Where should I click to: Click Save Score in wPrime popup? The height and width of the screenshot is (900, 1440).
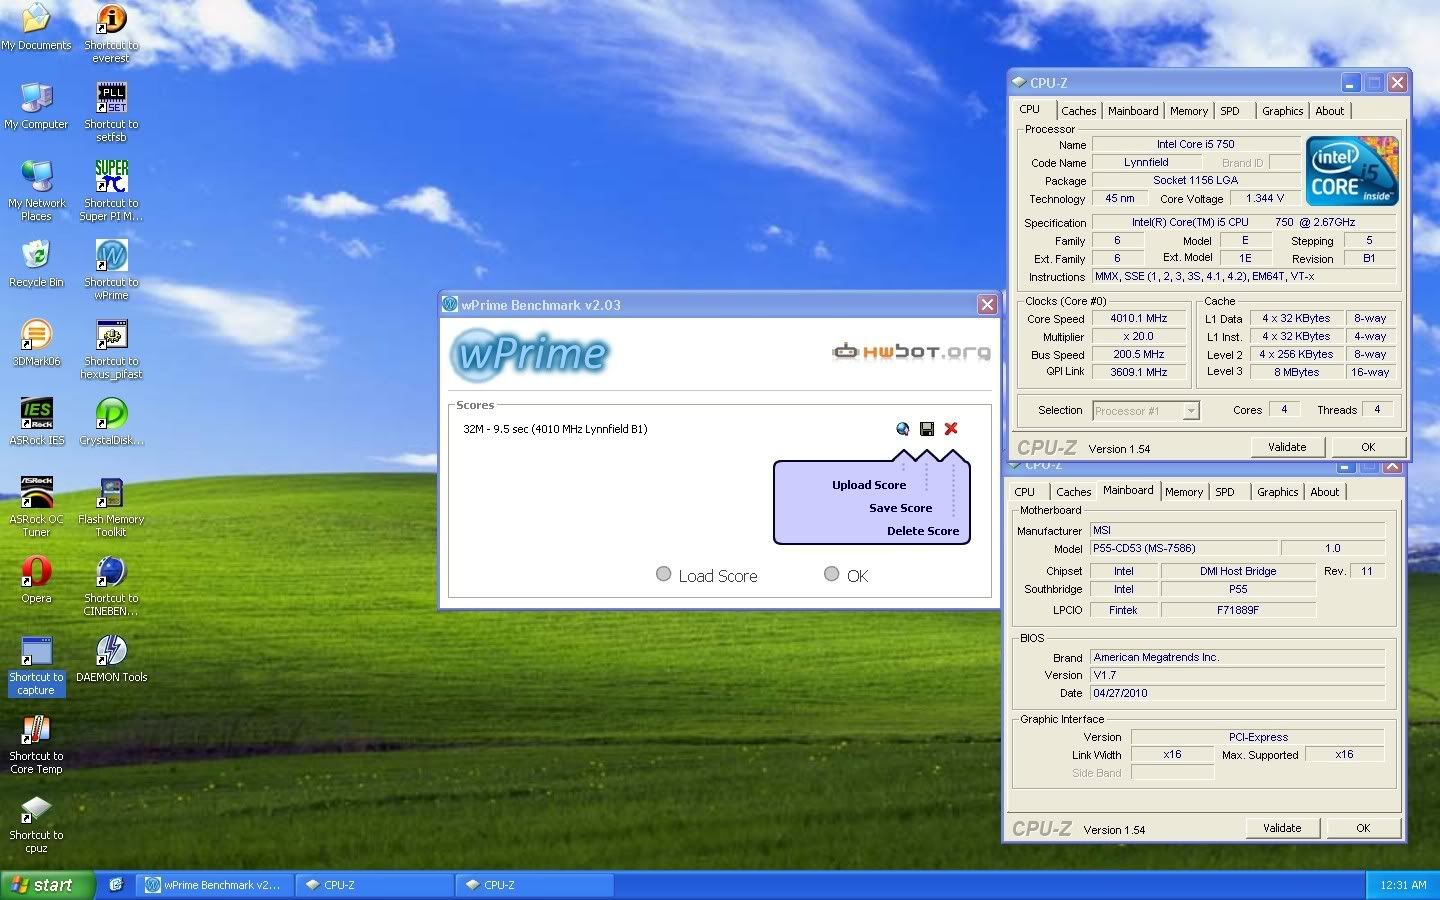[x=900, y=508]
